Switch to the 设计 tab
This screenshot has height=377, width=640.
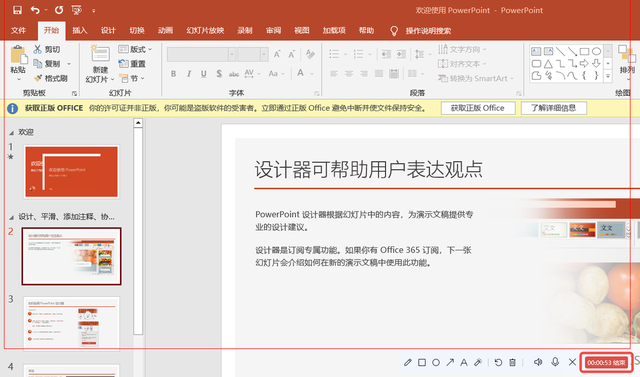click(108, 31)
